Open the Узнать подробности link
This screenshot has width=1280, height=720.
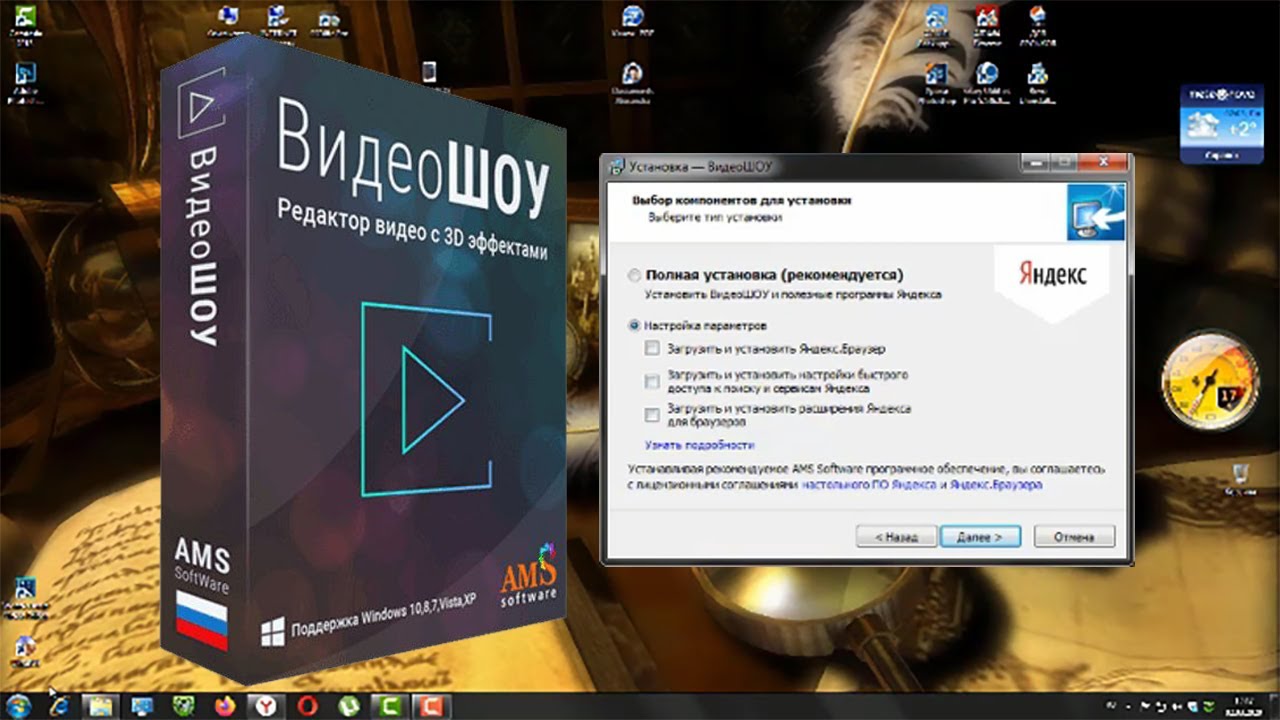point(699,445)
